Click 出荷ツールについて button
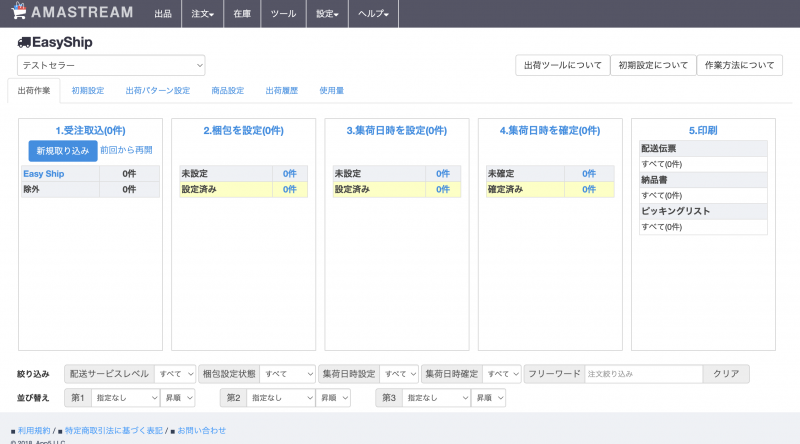800x444 pixels. (563, 65)
